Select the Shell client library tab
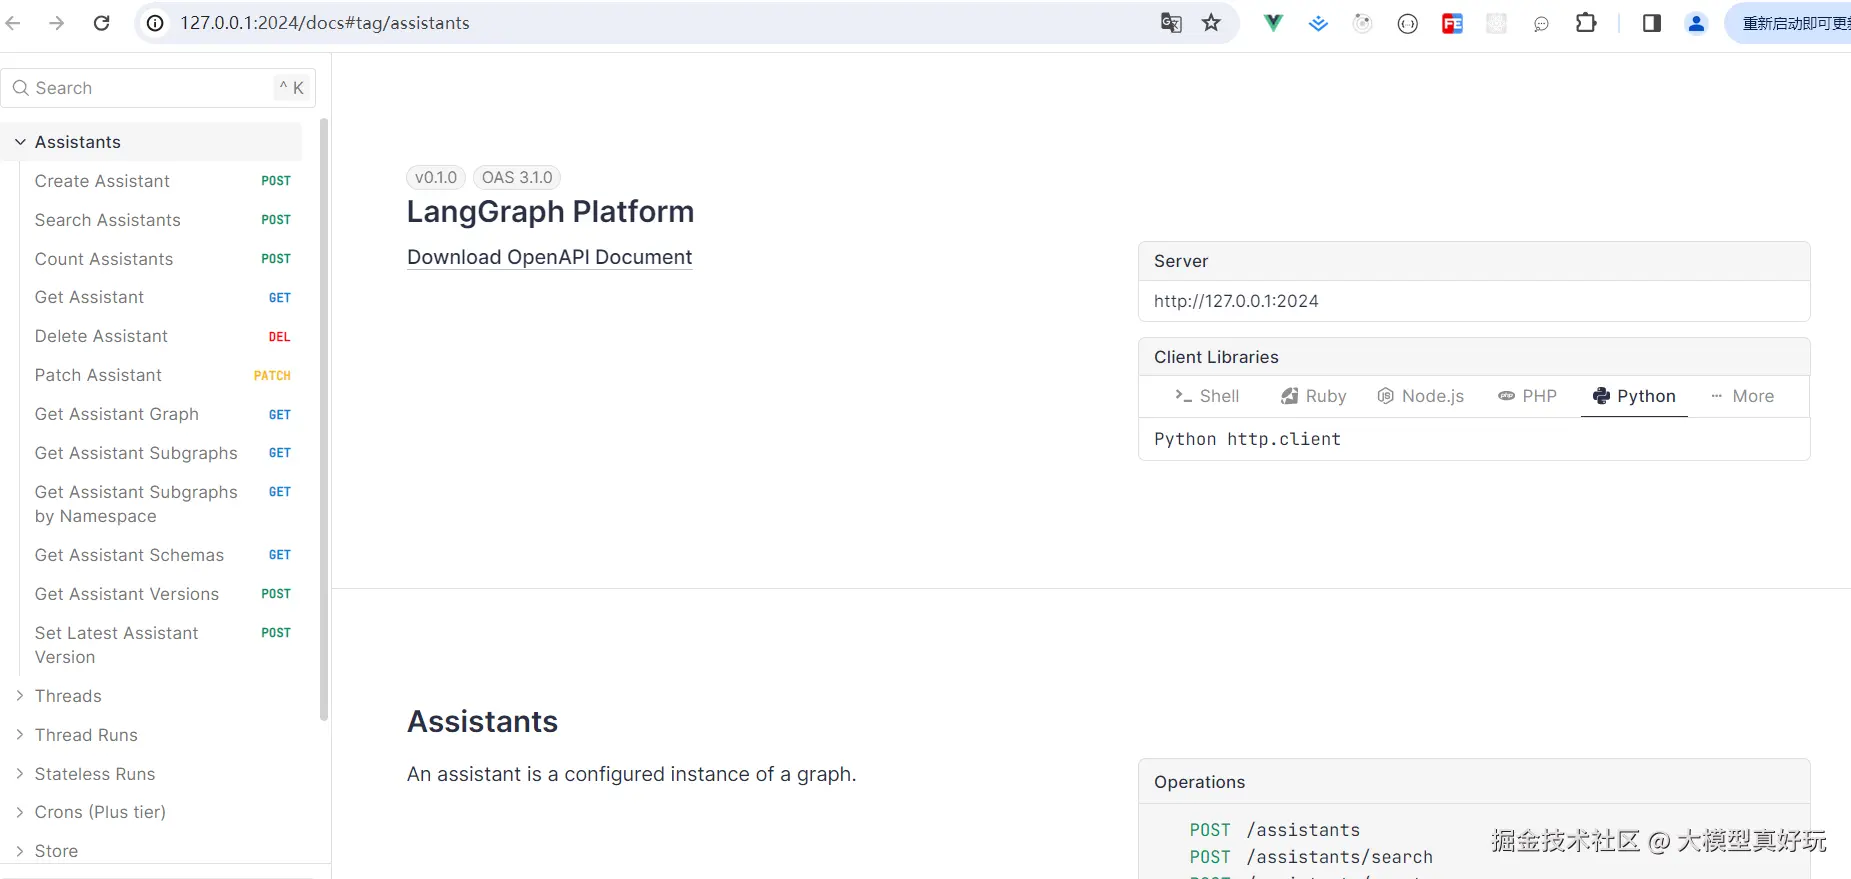Image resolution: width=1851 pixels, height=879 pixels. [1207, 396]
